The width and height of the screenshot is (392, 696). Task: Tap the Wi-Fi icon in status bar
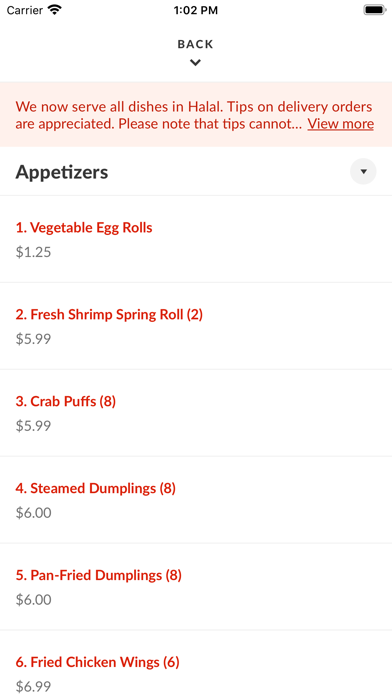coord(55,10)
